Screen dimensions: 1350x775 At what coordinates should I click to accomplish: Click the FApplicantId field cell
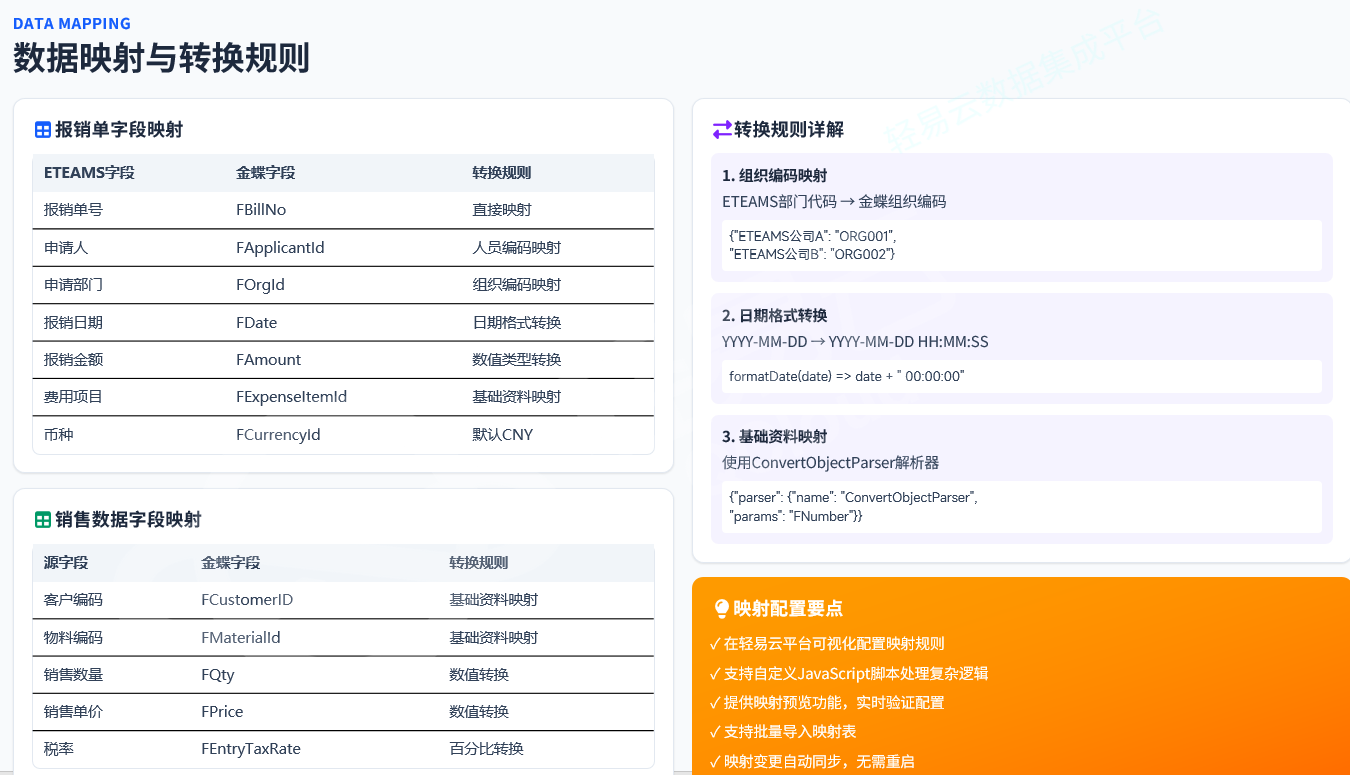point(280,248)
